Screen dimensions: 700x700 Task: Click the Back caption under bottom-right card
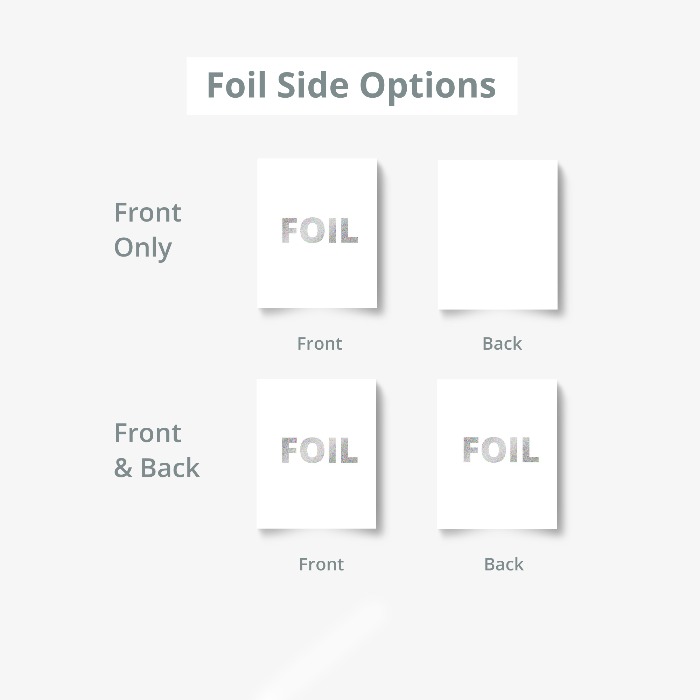click(x=504, y=564)
